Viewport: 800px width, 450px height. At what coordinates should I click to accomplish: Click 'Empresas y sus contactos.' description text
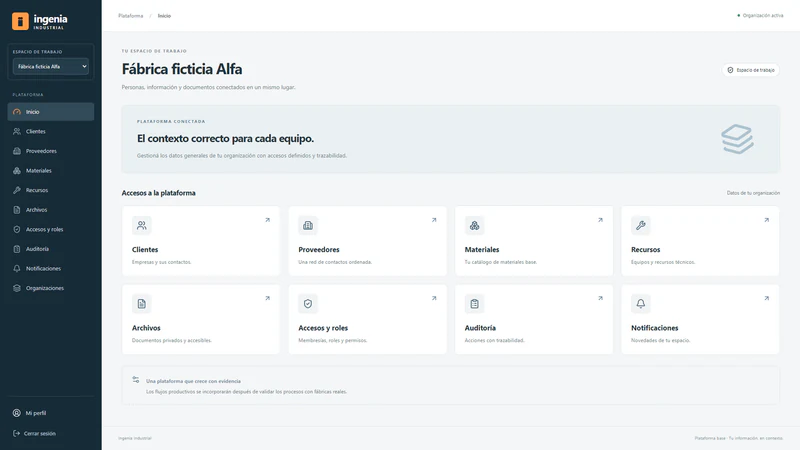161,262
